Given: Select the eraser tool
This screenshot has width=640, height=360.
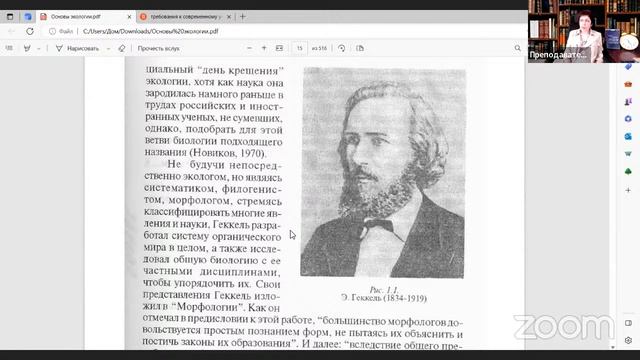Looking at the screenshot, I should (x=122, y=48).
